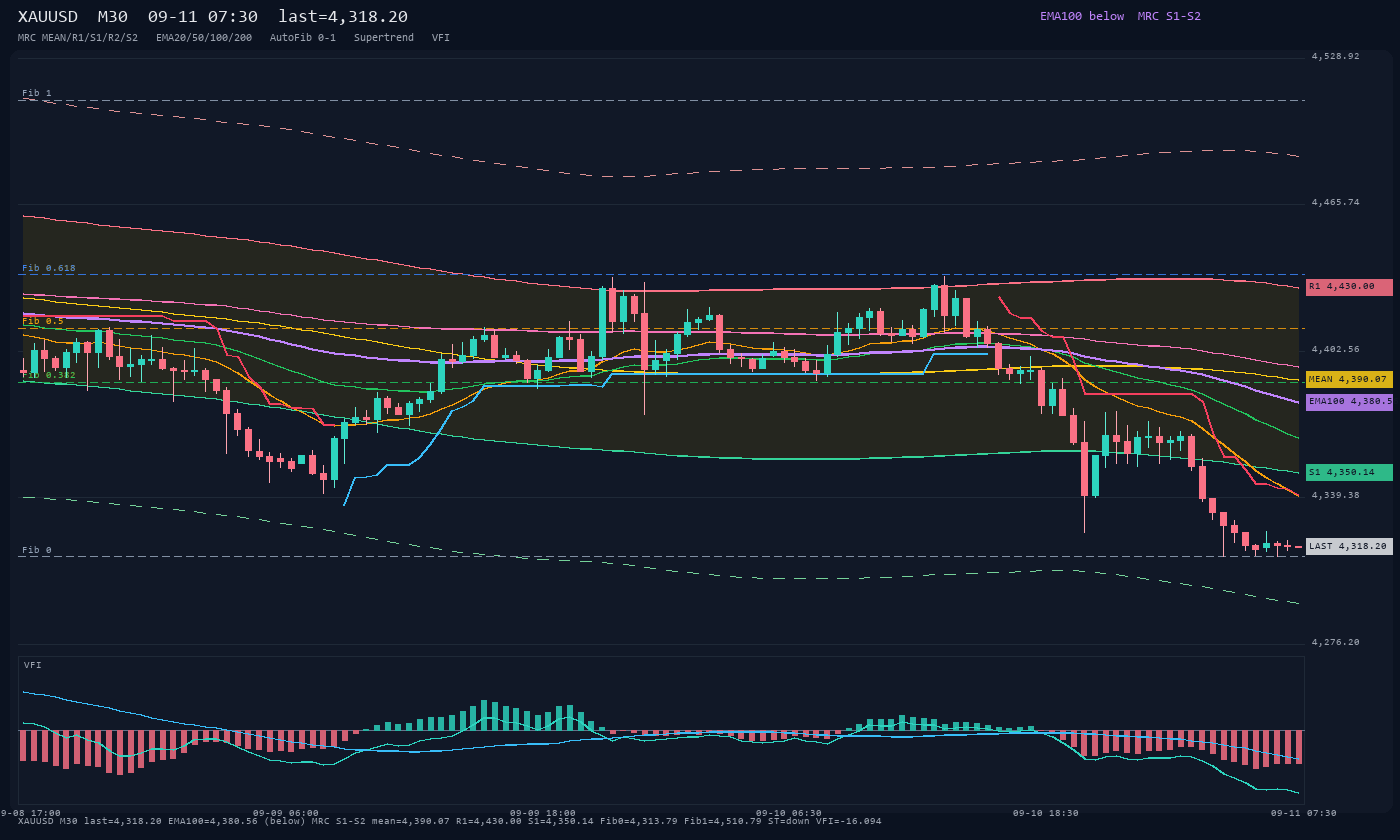This screenshot has height=840, width=1400.
Task: Click the XAUUSD symbol in the chart title
Action: (x=48, y=17)
